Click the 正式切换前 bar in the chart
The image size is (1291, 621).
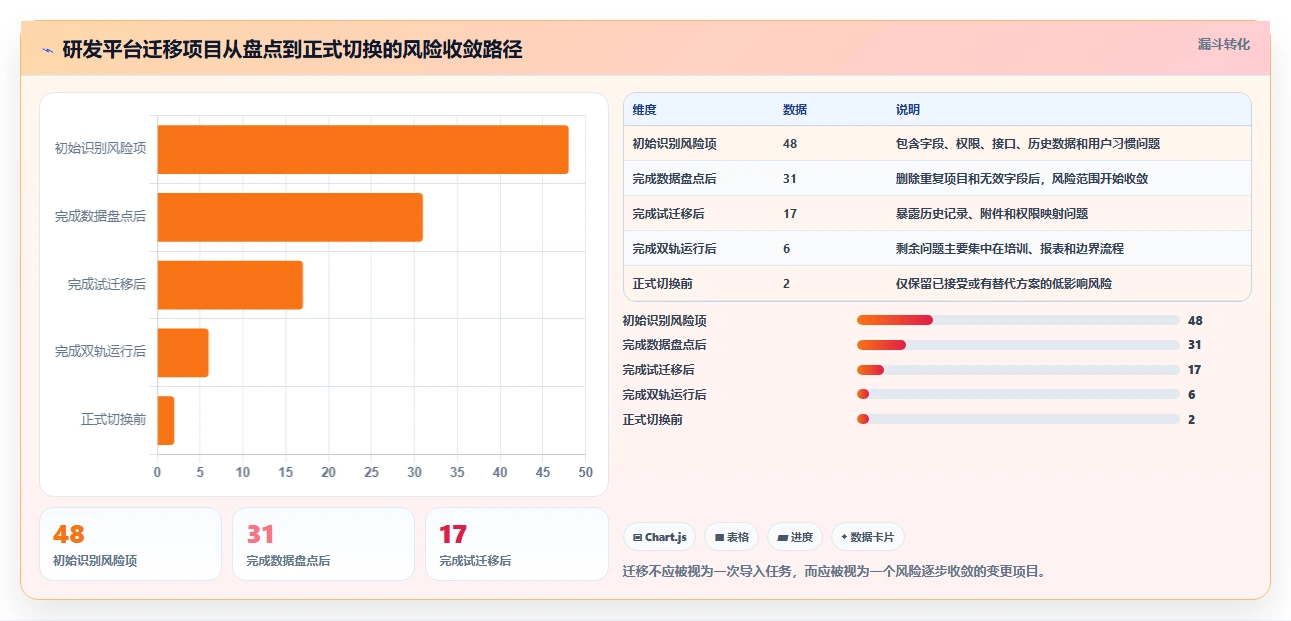(166, 420)
